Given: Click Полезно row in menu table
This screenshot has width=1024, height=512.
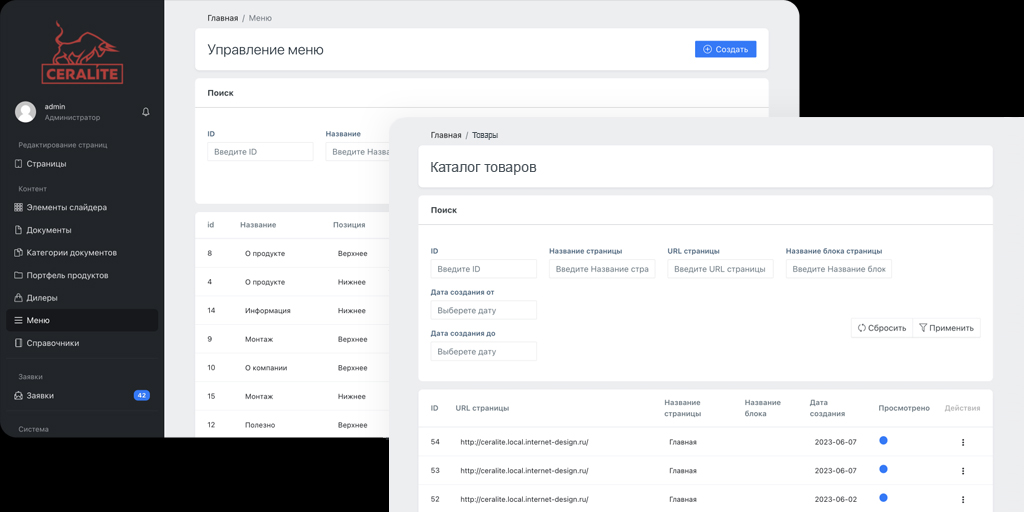Looking at the screenshot, I should (260, 425).
